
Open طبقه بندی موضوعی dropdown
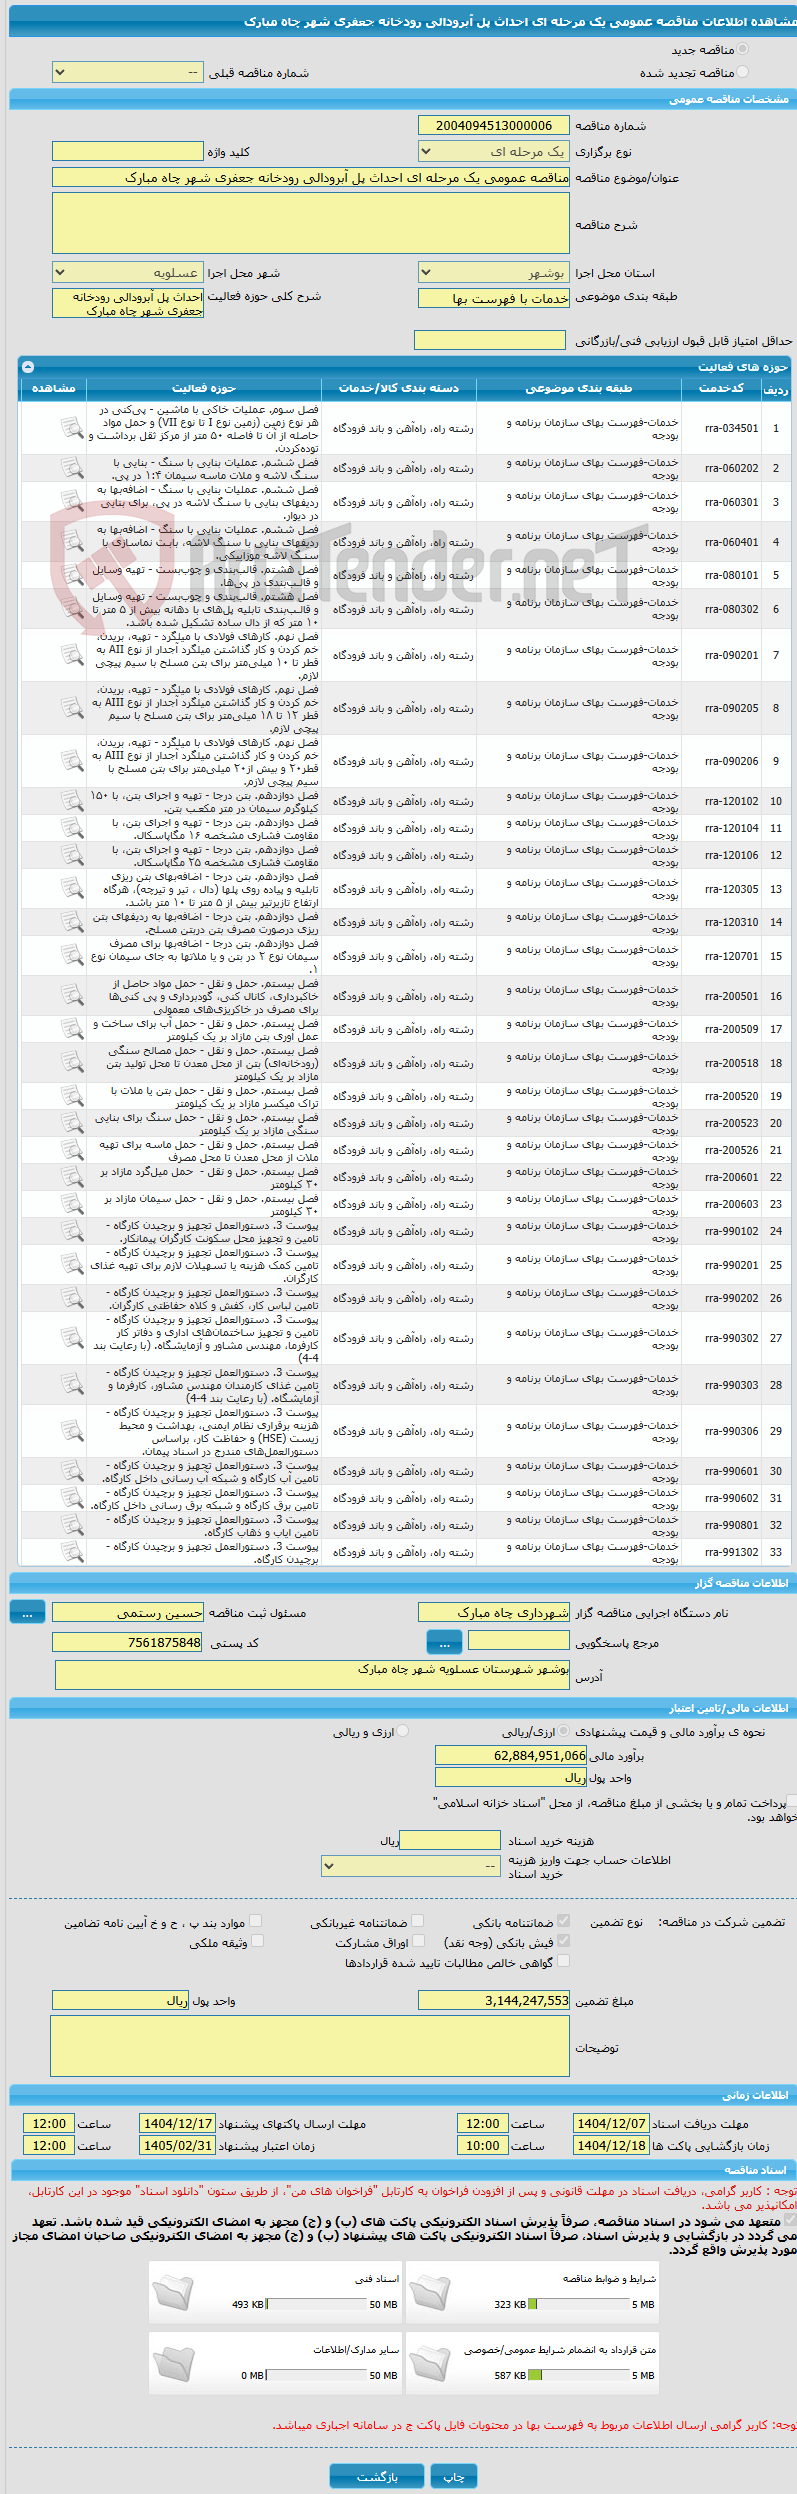[x=494, y=298]
